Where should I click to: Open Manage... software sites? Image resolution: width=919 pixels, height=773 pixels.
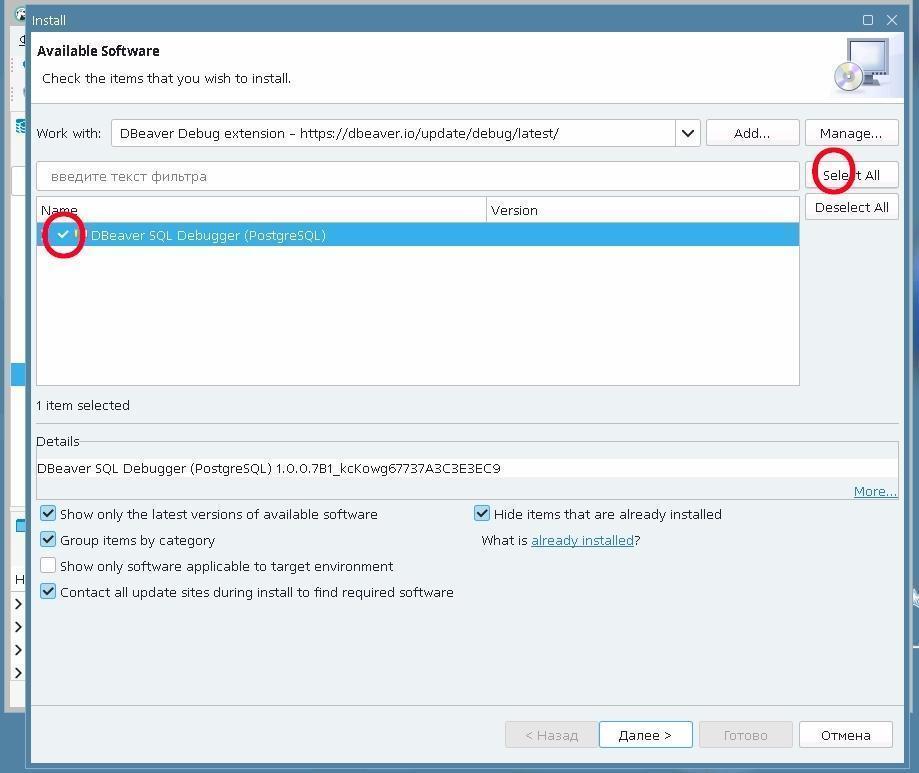[851, 133]
